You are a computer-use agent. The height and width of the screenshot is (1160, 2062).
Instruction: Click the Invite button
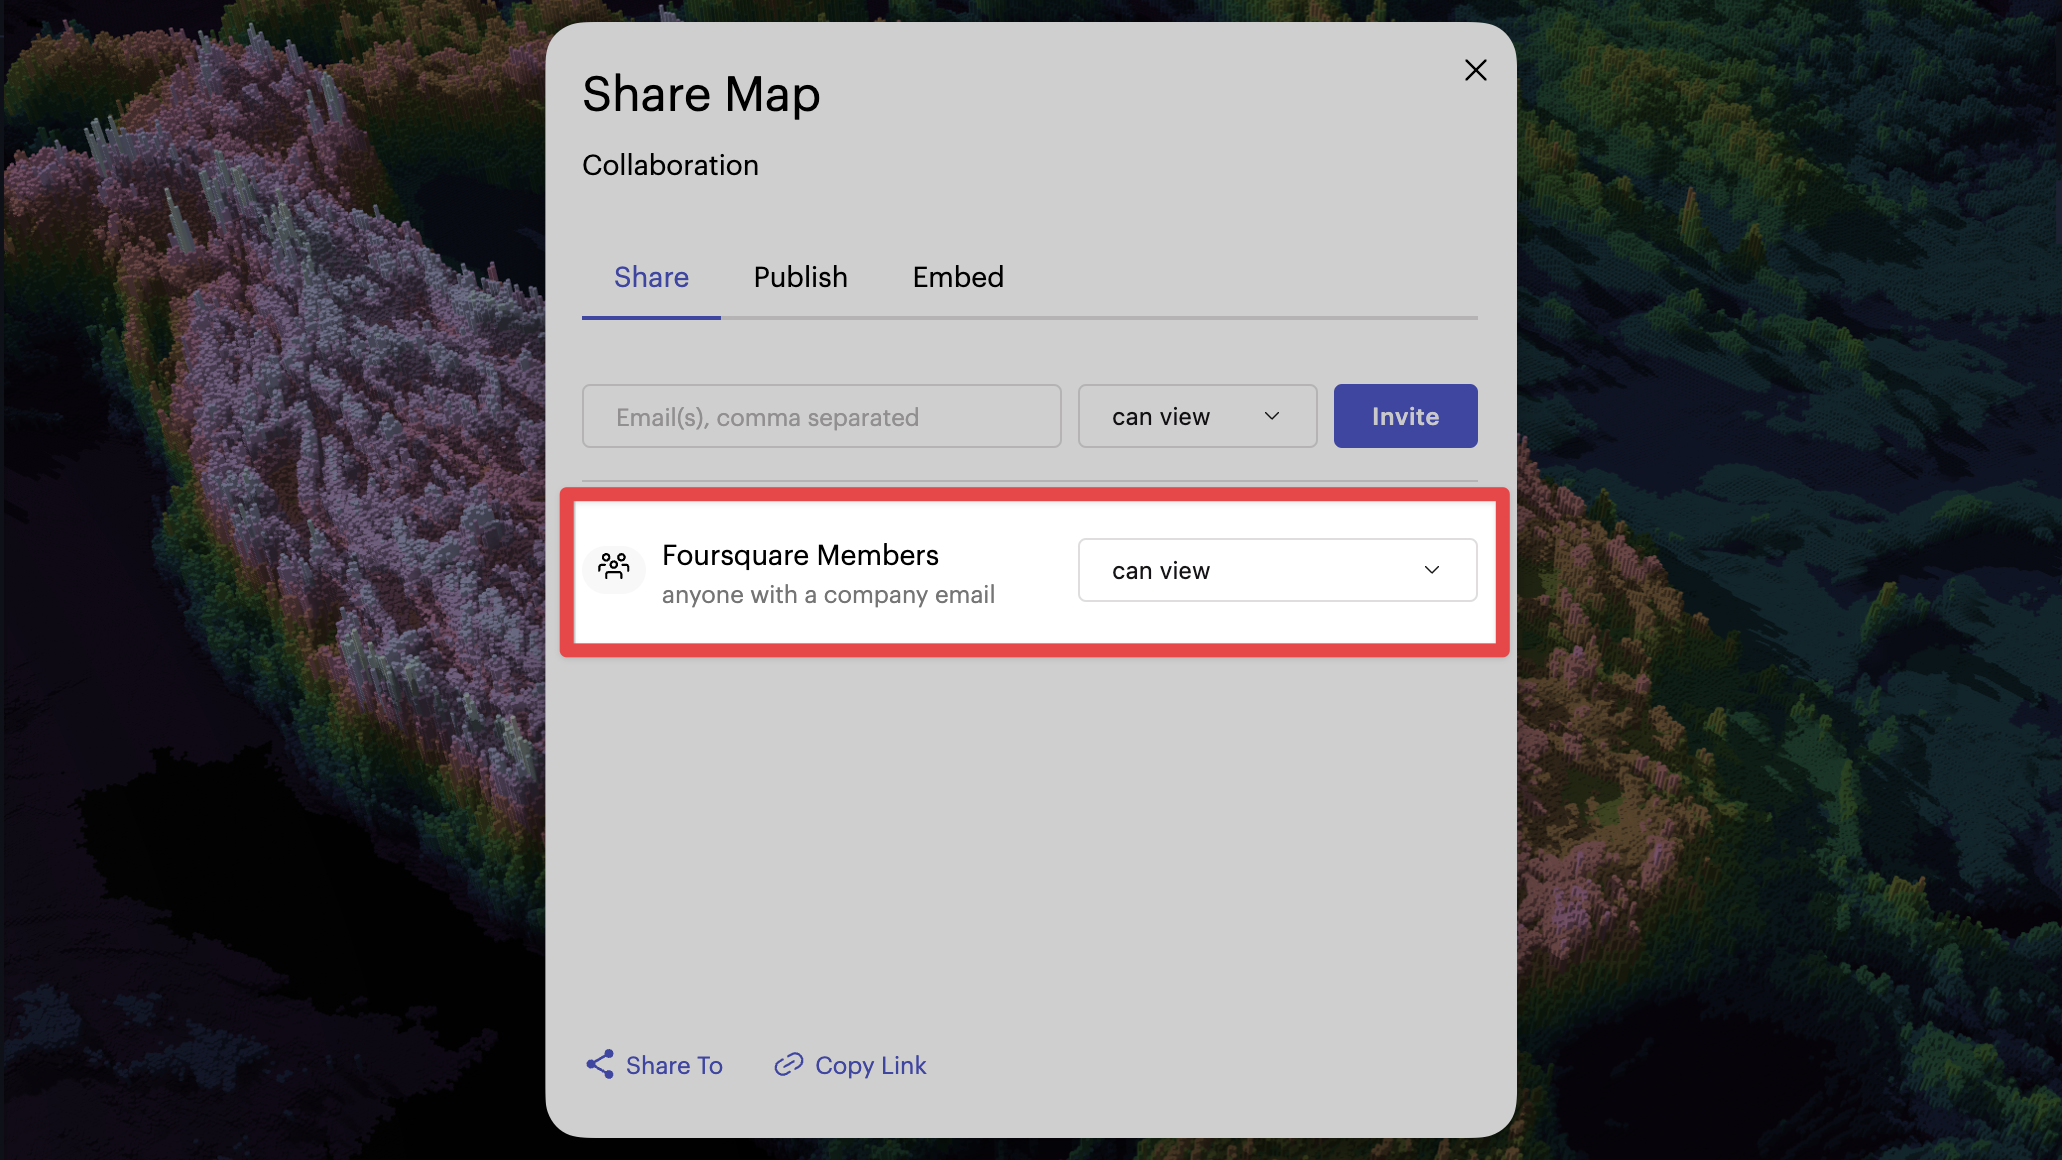click(x=1405, y=415)
